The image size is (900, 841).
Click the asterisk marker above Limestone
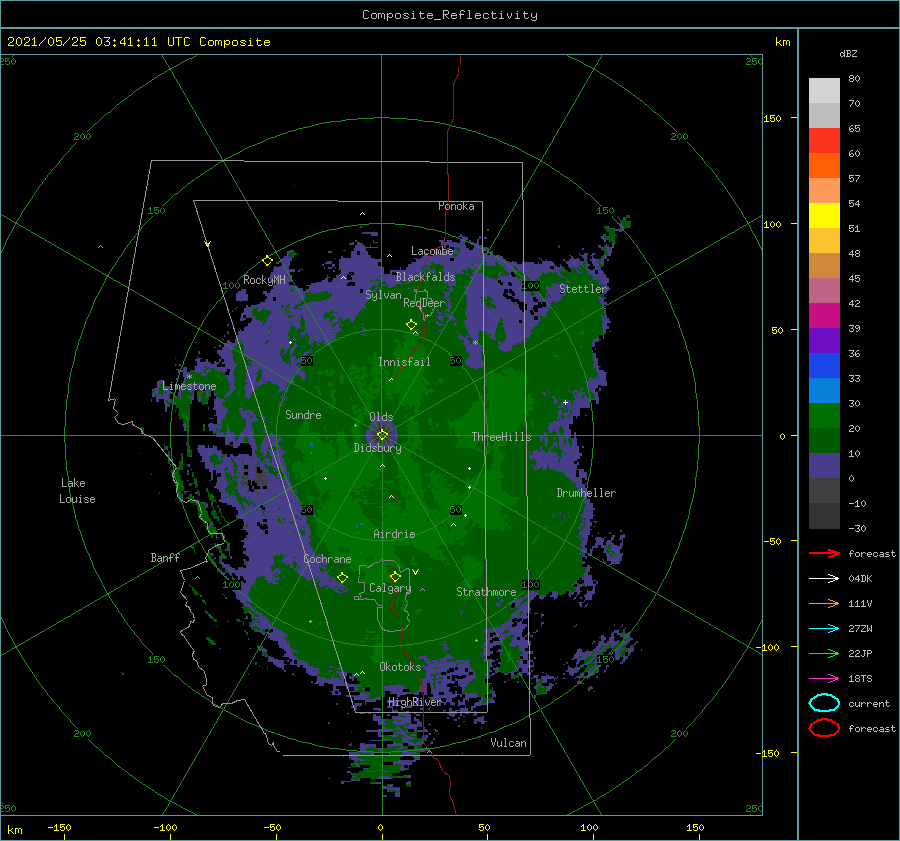[x=189, y=377]
